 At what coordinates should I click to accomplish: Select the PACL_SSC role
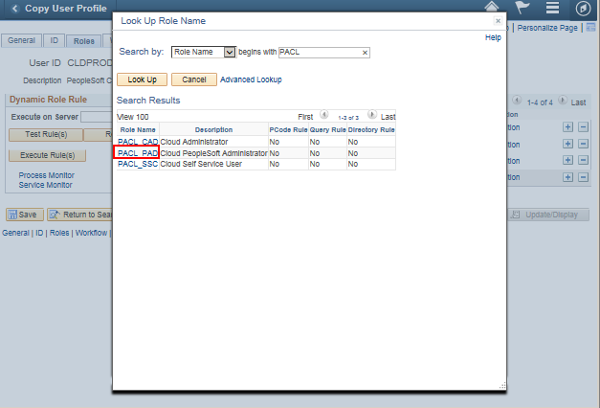pos(138,164)
